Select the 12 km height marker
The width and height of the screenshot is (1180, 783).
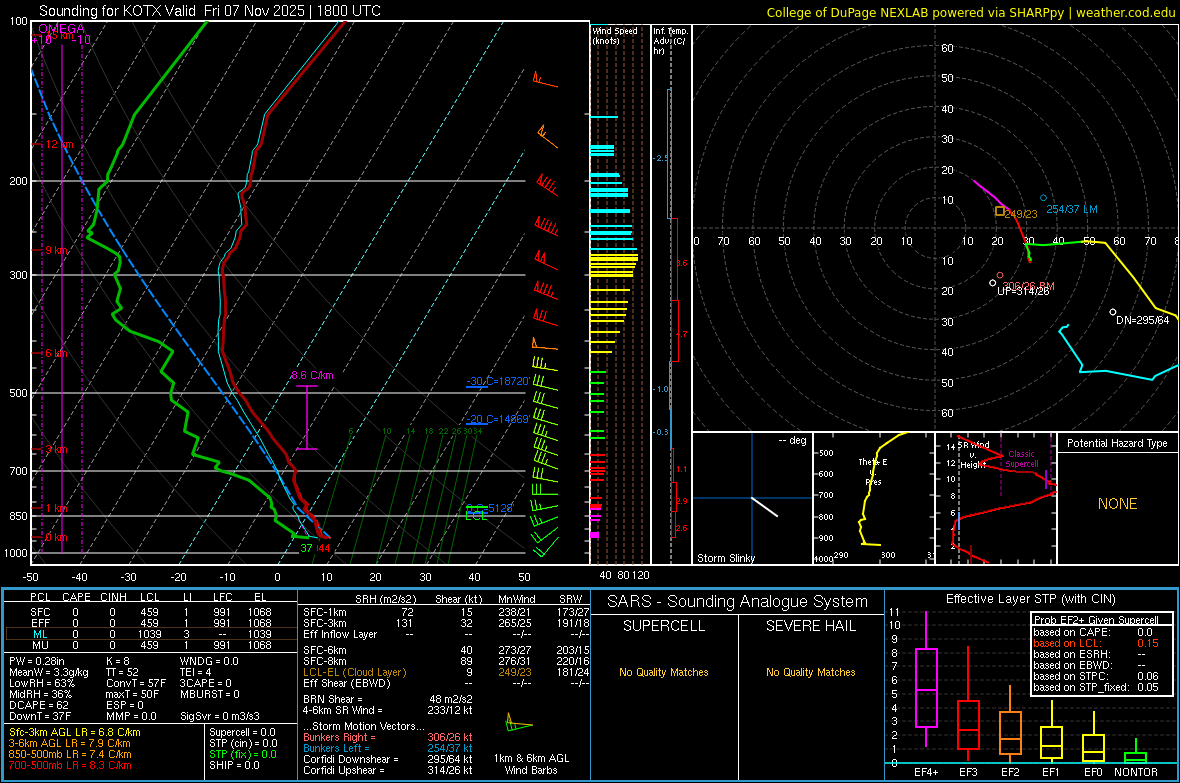59,144
